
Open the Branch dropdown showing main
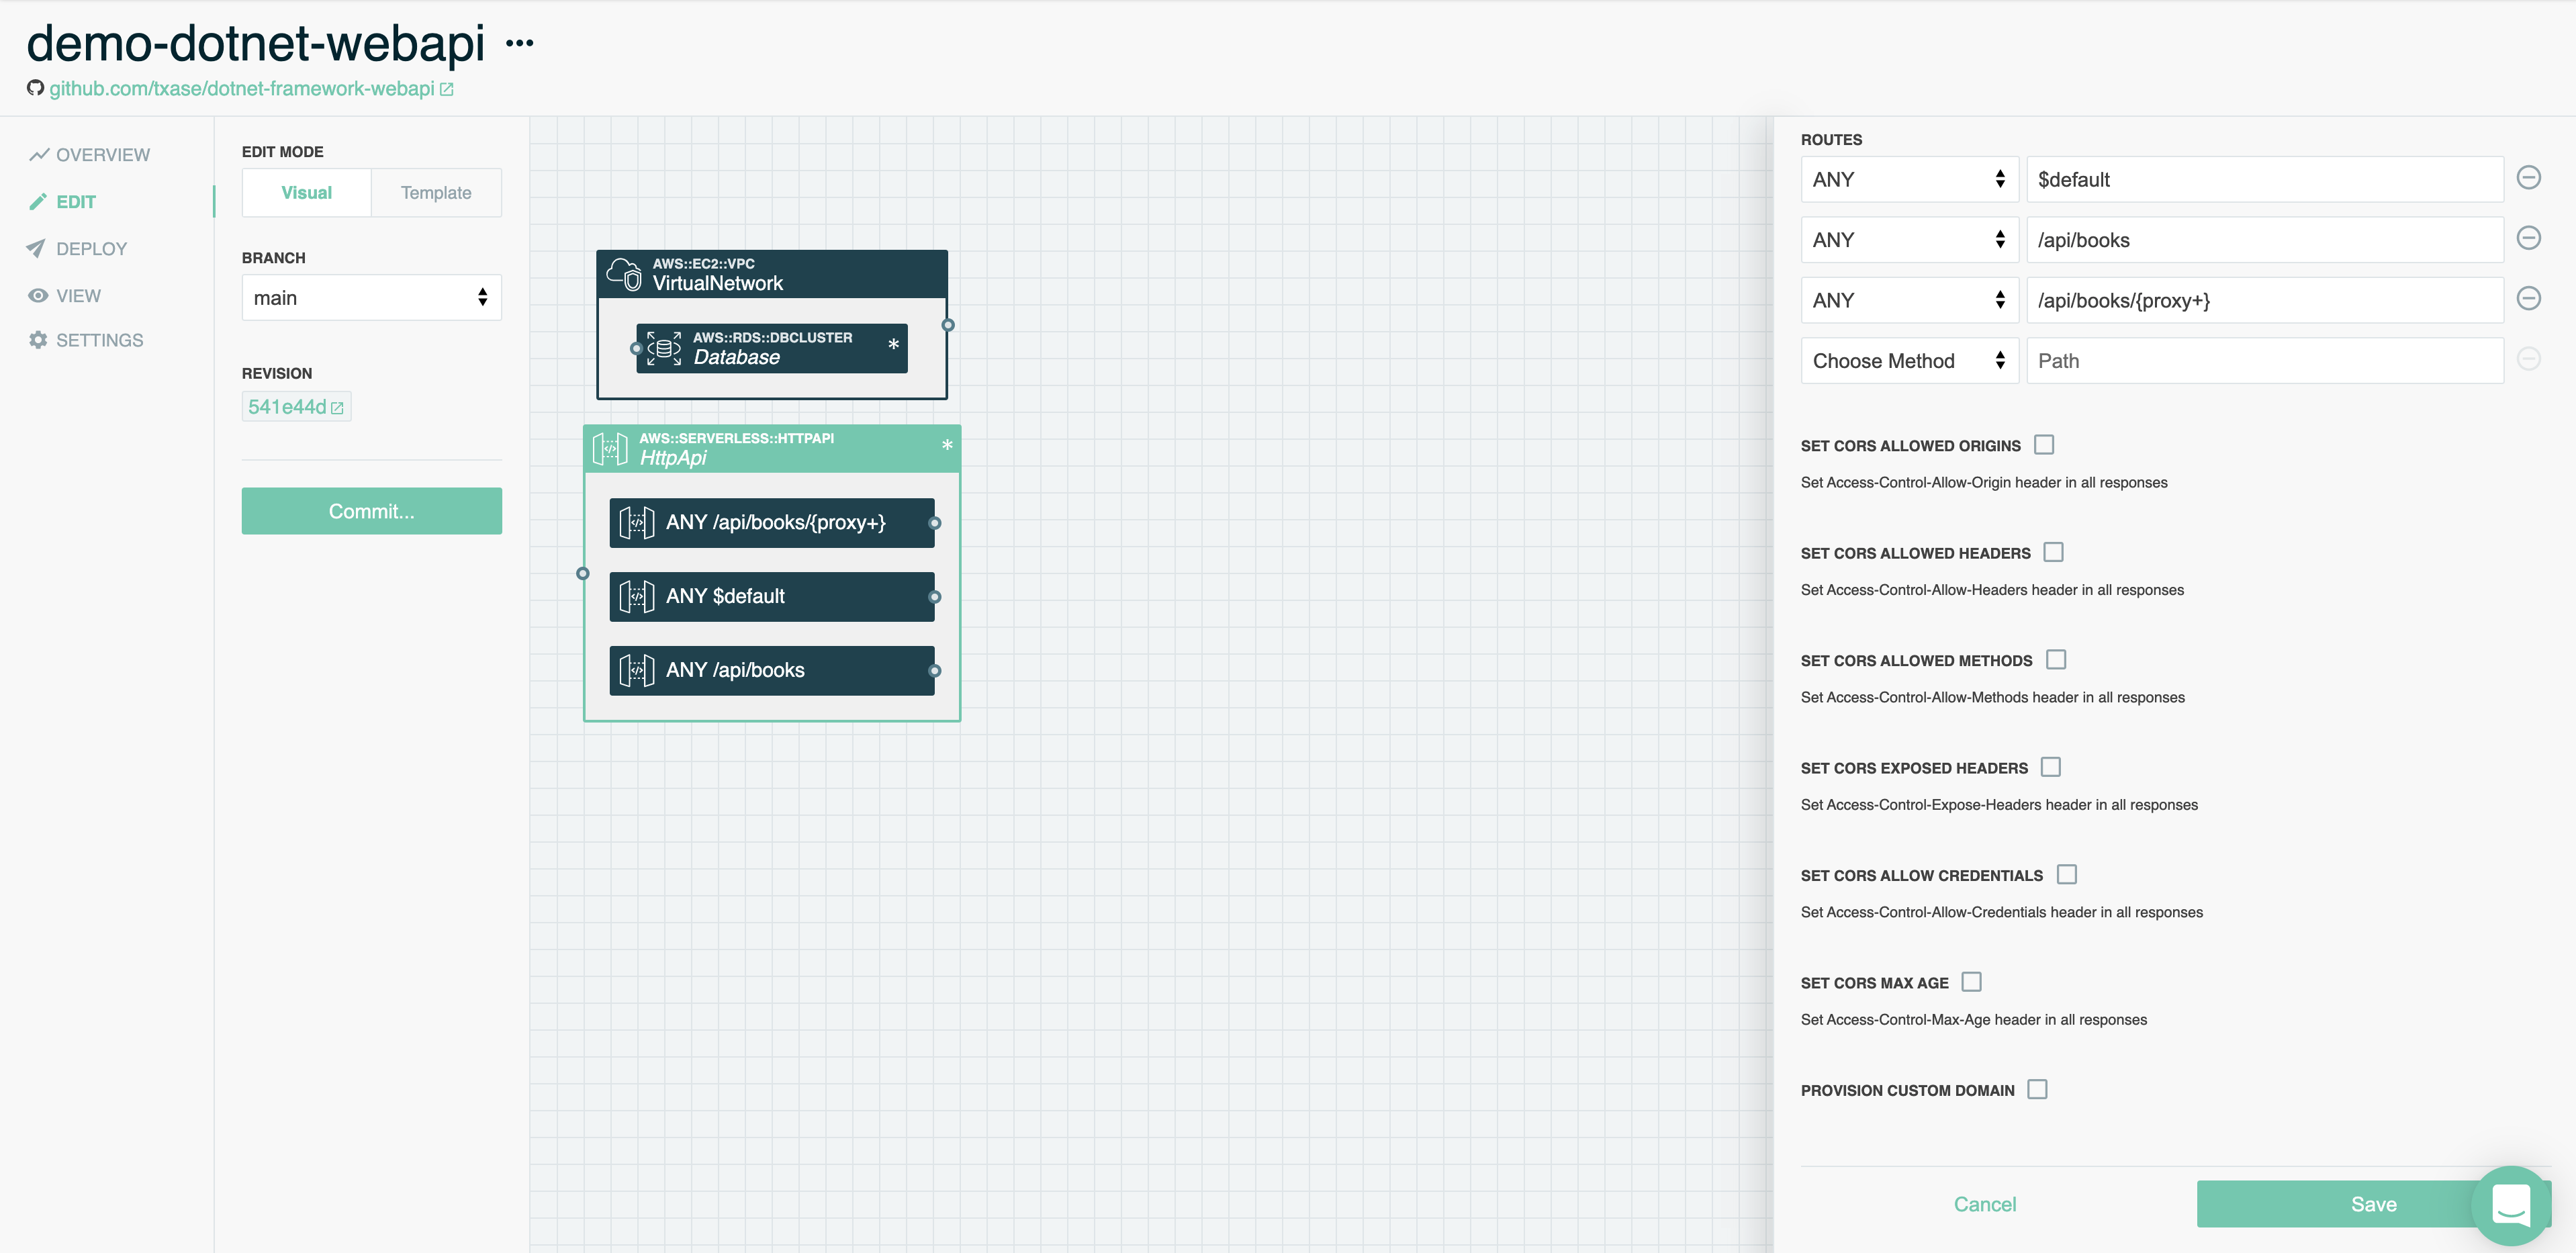click(371, 298)
